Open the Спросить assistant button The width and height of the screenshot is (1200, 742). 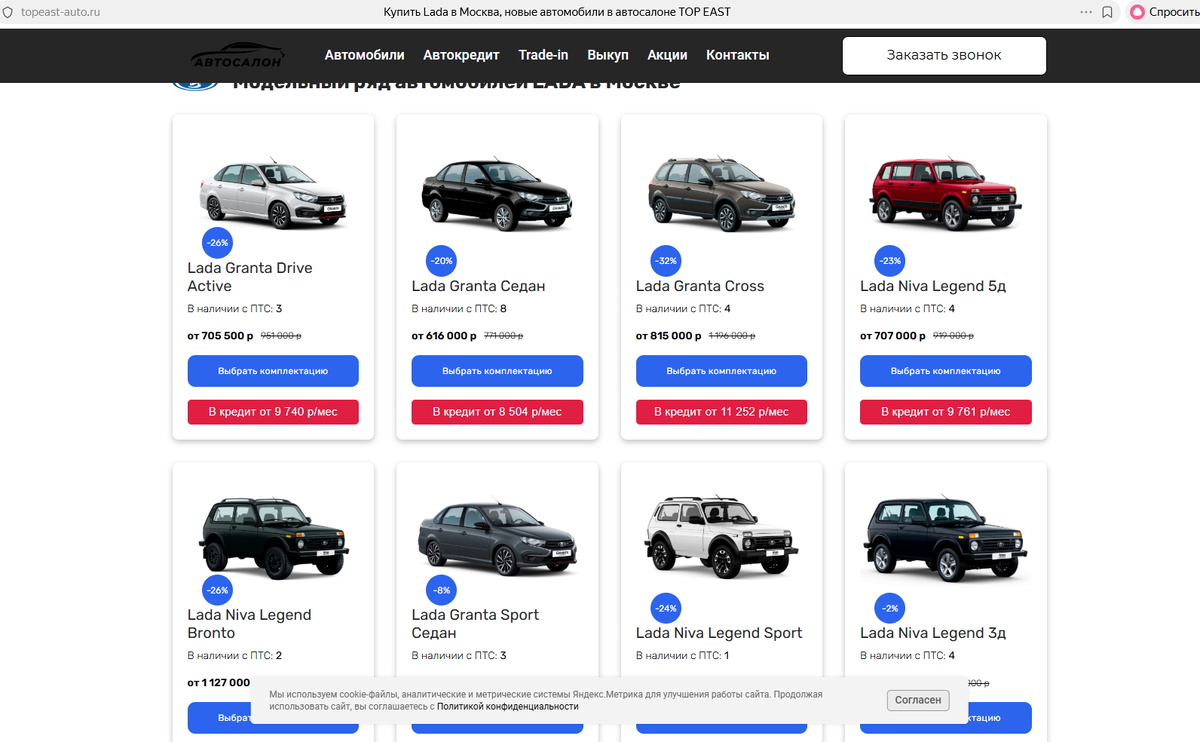[1162, 12]
